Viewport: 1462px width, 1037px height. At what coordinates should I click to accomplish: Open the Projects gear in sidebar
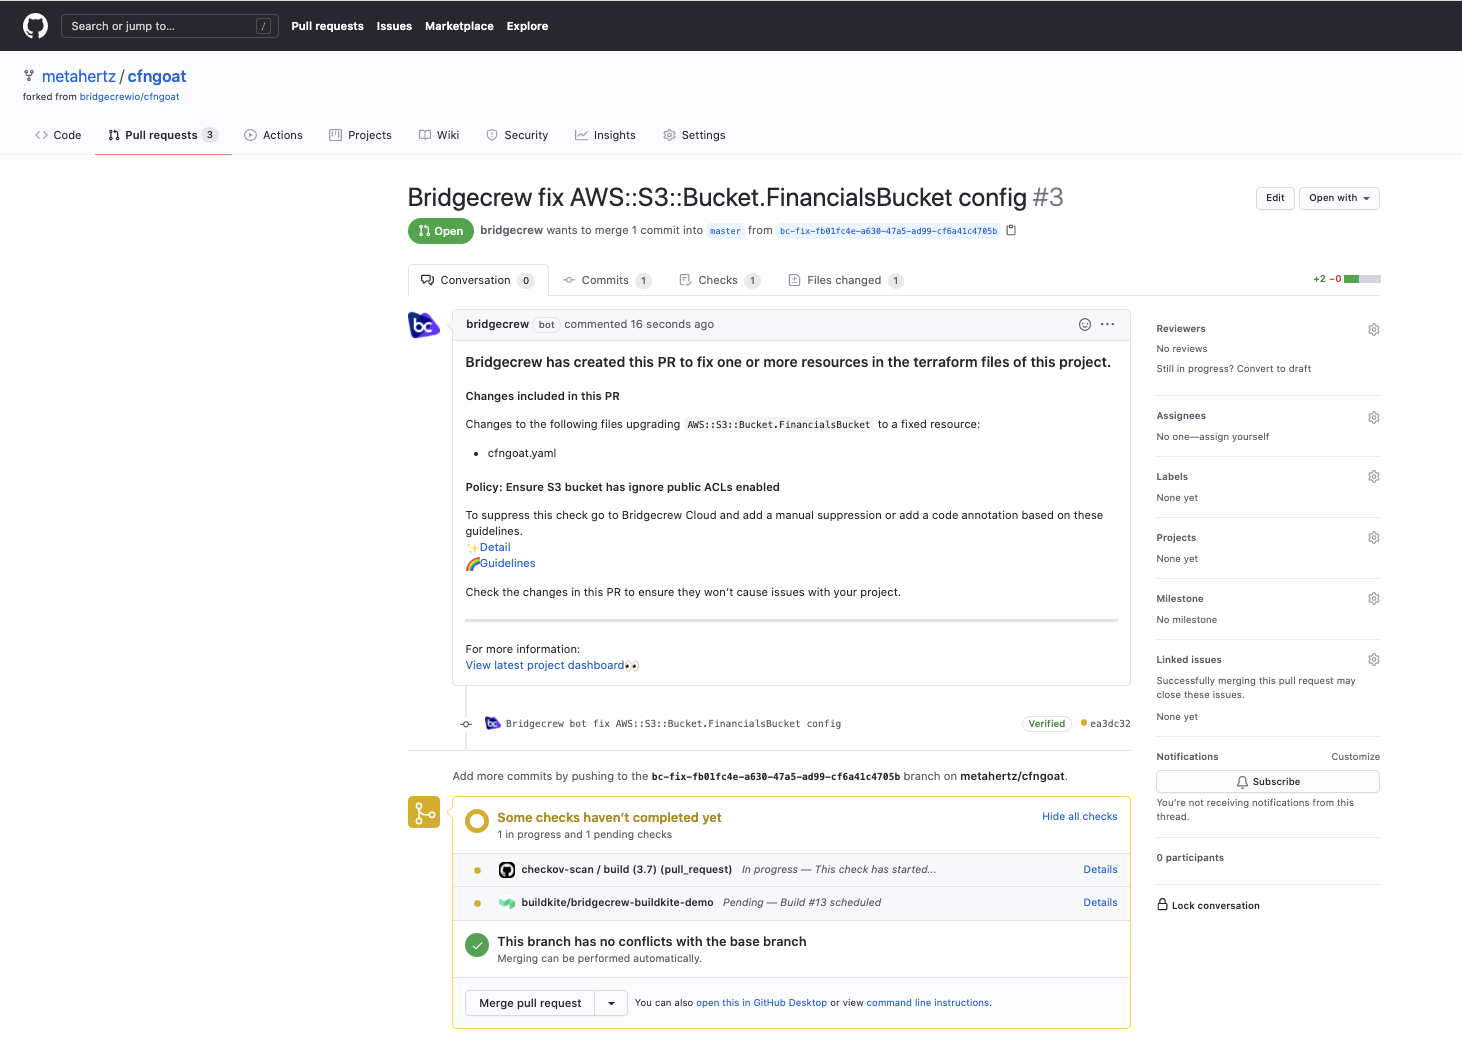pos(1374,538)
